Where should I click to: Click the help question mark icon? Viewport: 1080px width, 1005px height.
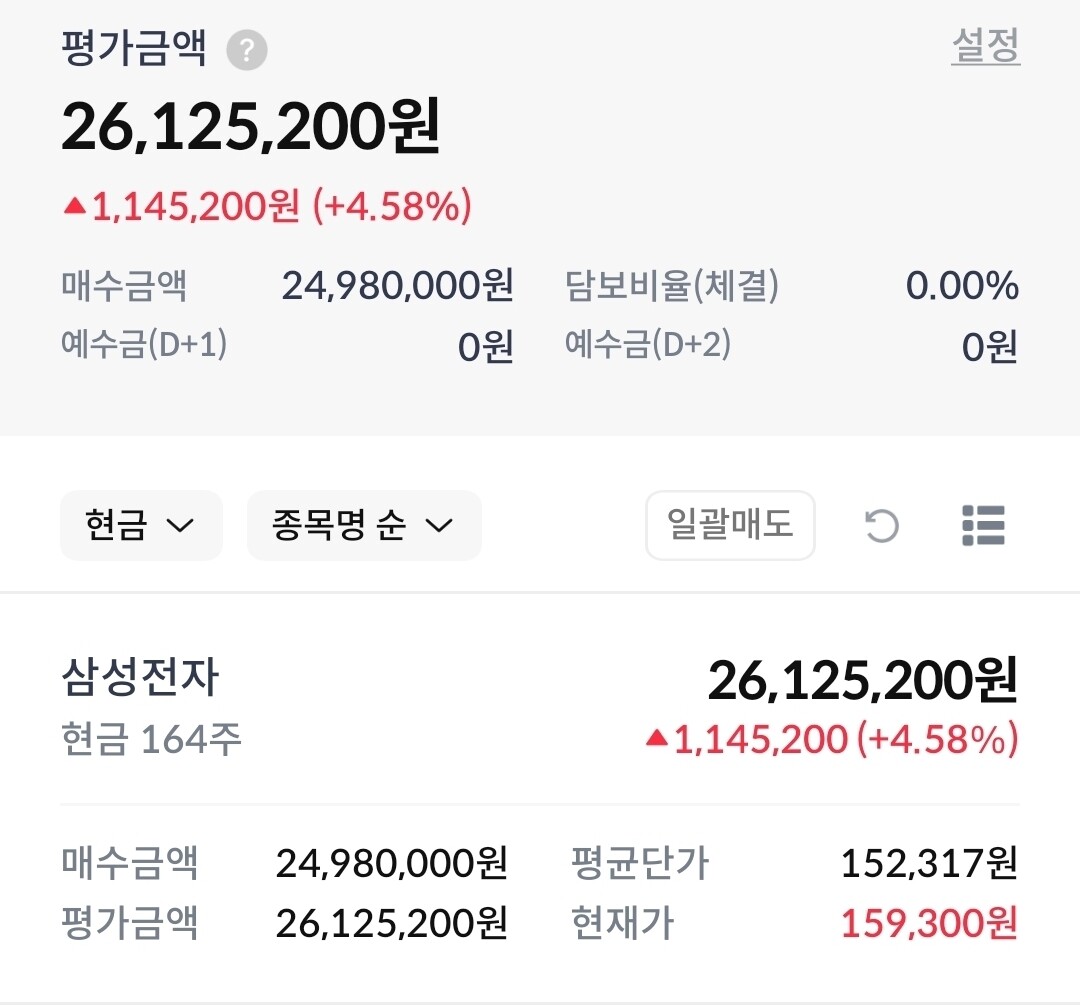(247, 50)
